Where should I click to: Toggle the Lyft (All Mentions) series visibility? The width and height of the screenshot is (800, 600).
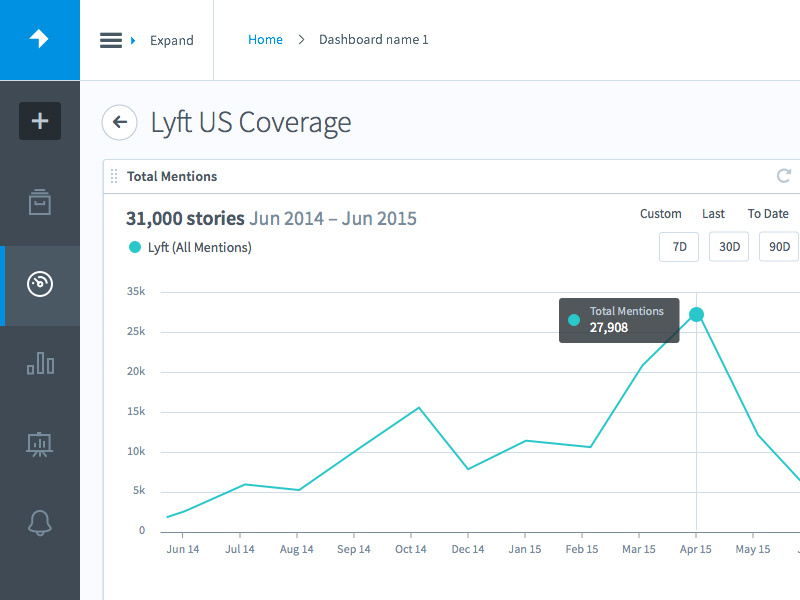(x=189, y=247)
